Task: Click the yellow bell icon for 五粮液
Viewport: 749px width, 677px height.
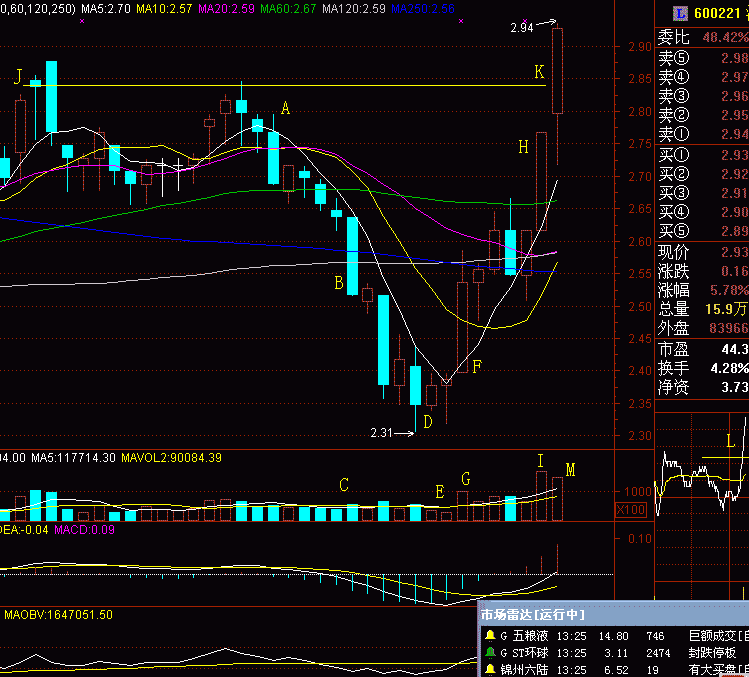Action: (489, 635)
